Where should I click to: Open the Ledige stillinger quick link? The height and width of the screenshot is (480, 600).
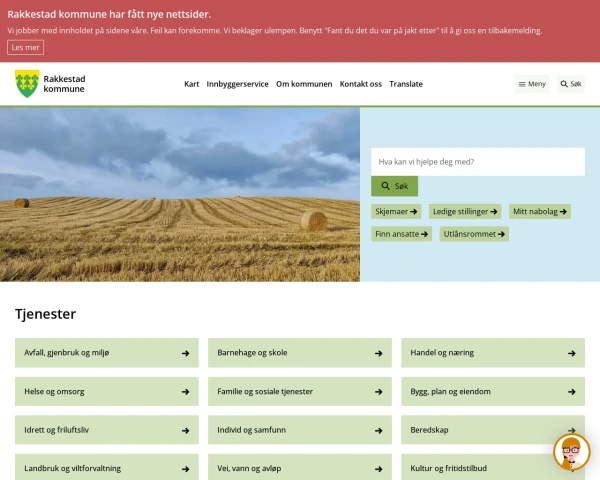click(x=466, y=211)
